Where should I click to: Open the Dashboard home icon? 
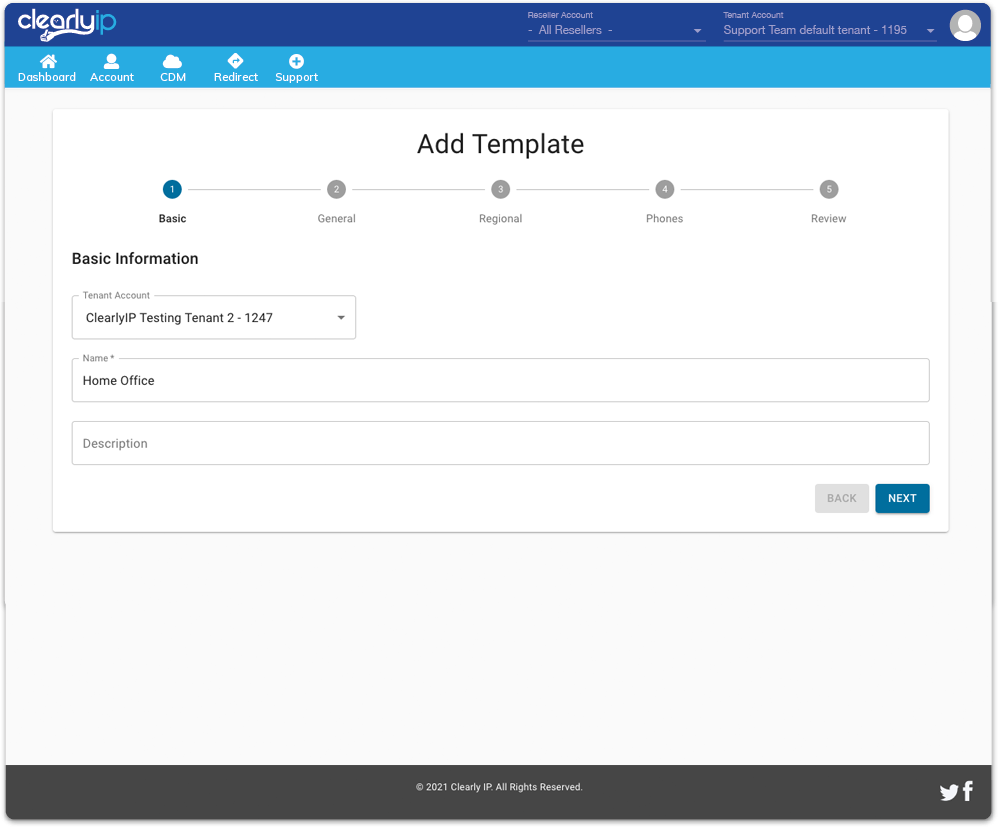47,62
